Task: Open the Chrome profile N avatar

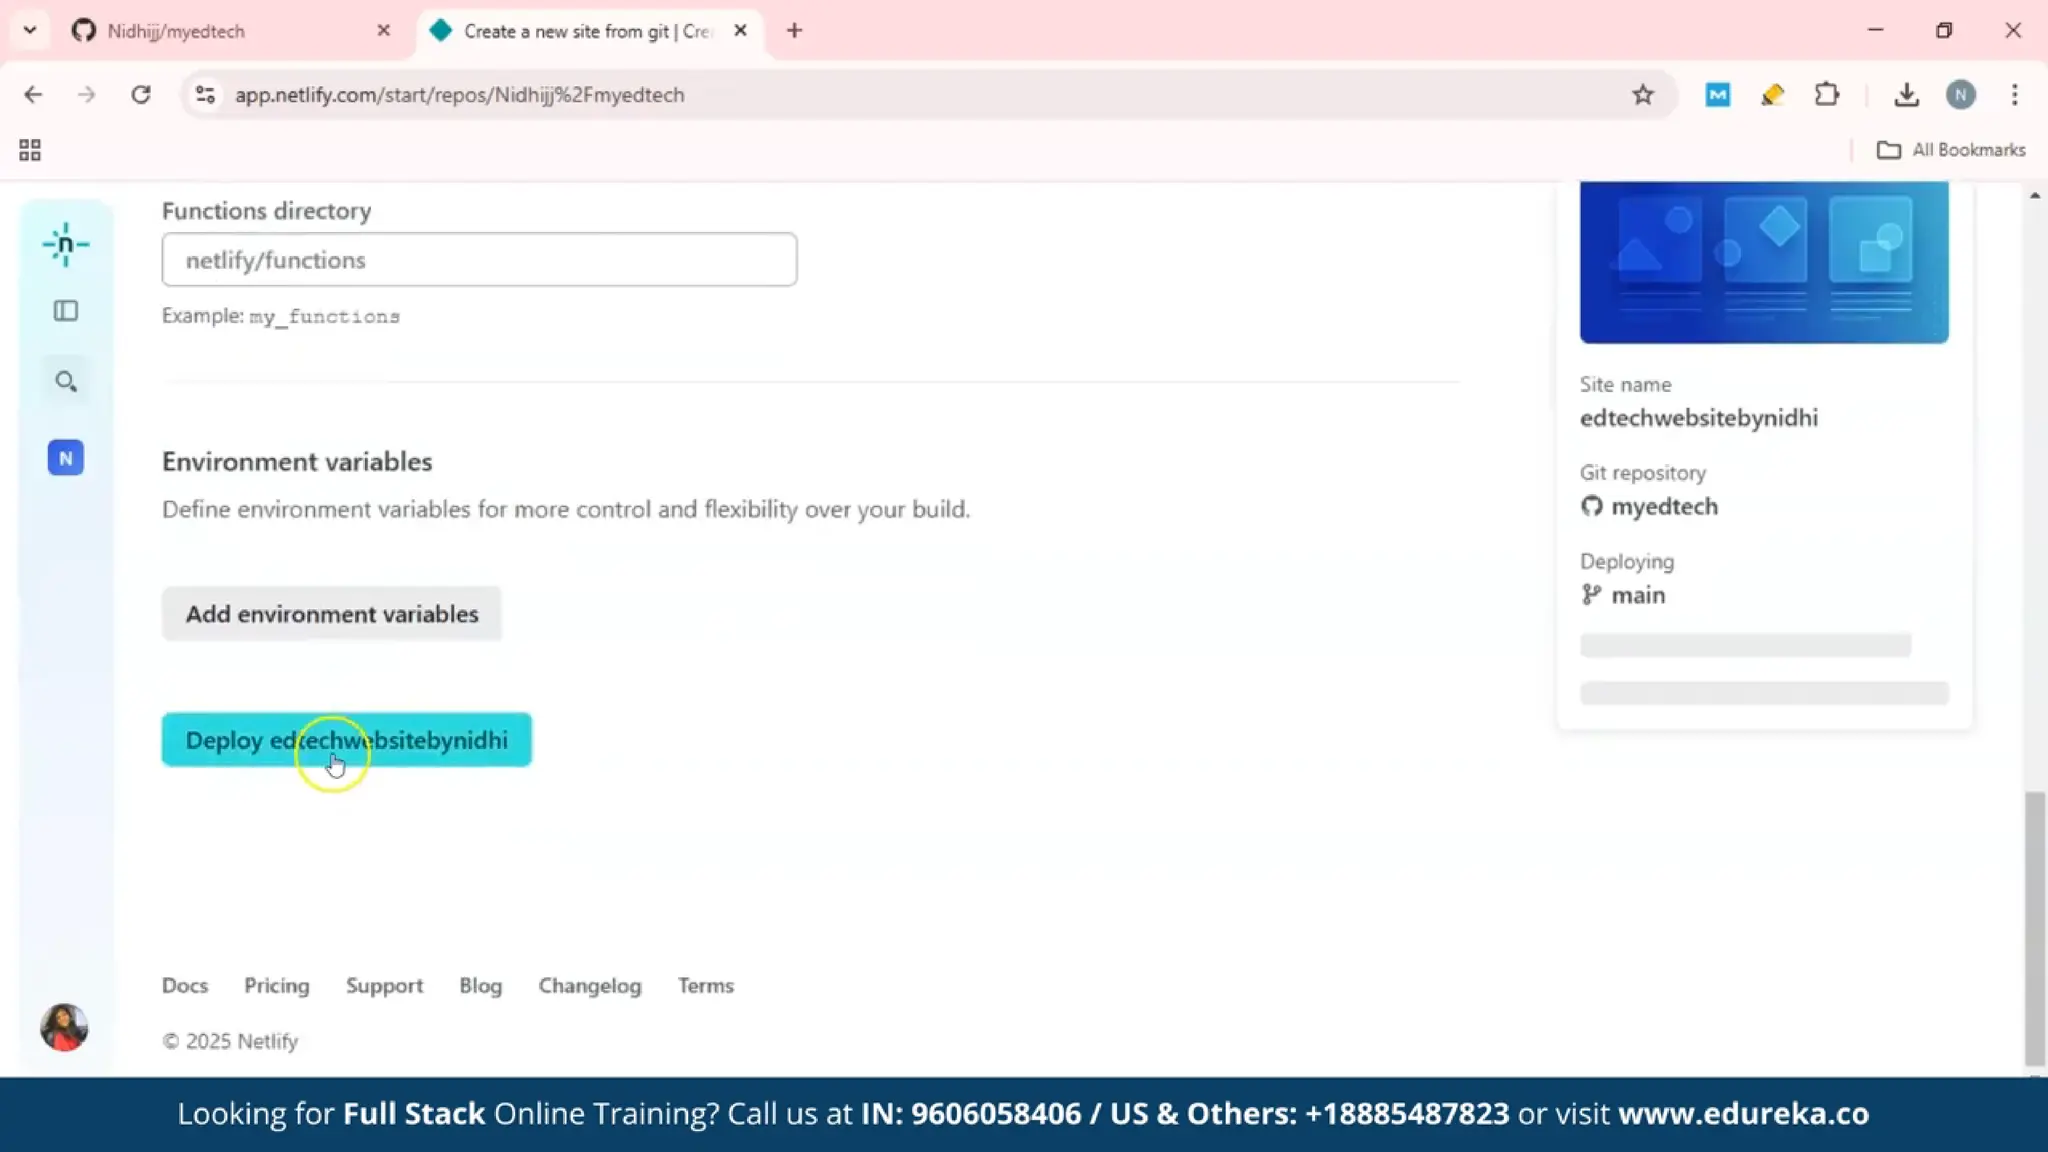Action: point(1961,94)
